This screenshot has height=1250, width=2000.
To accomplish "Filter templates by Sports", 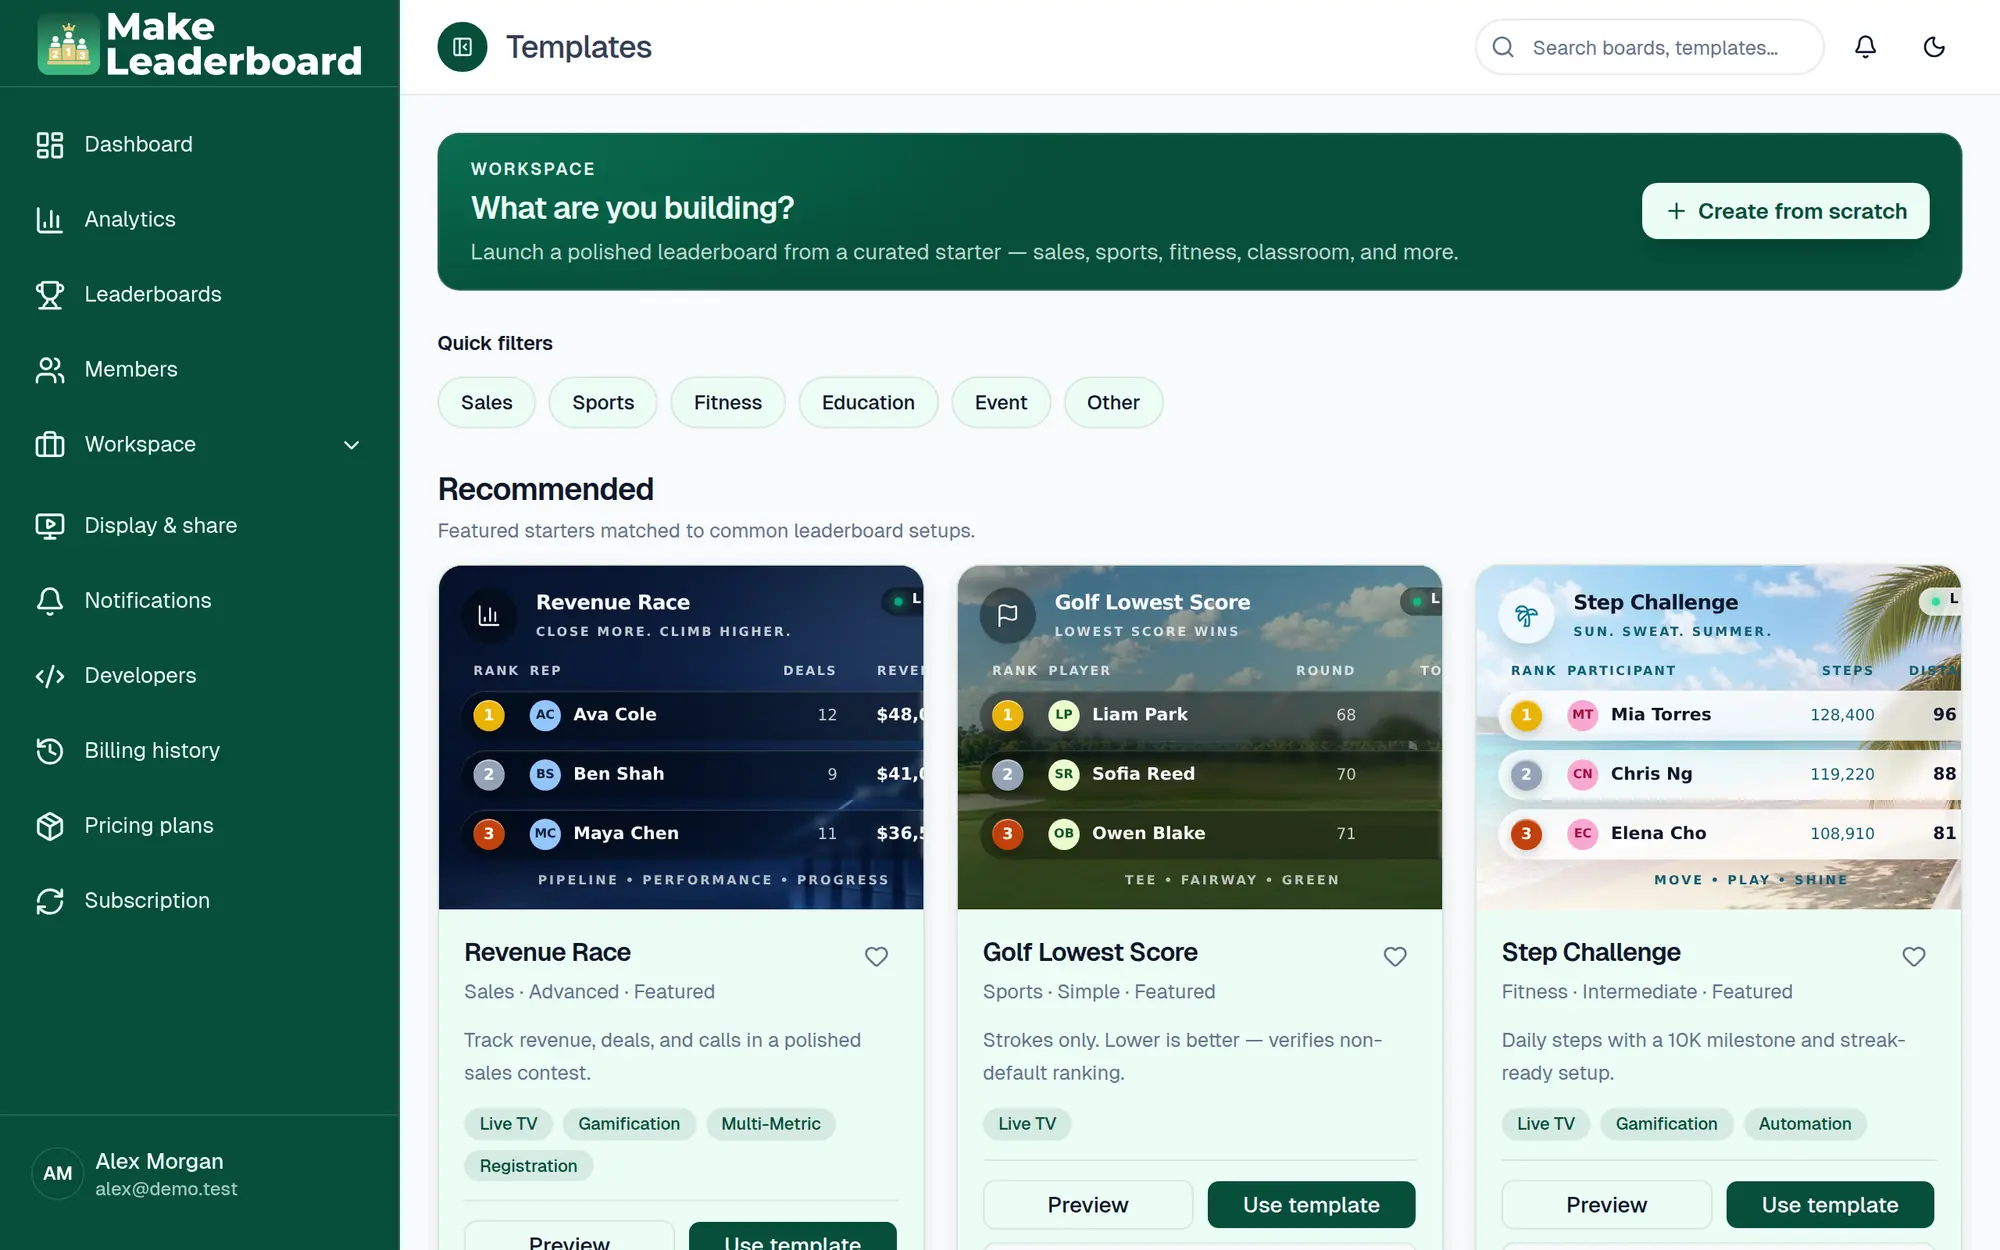I will [603, 403].
